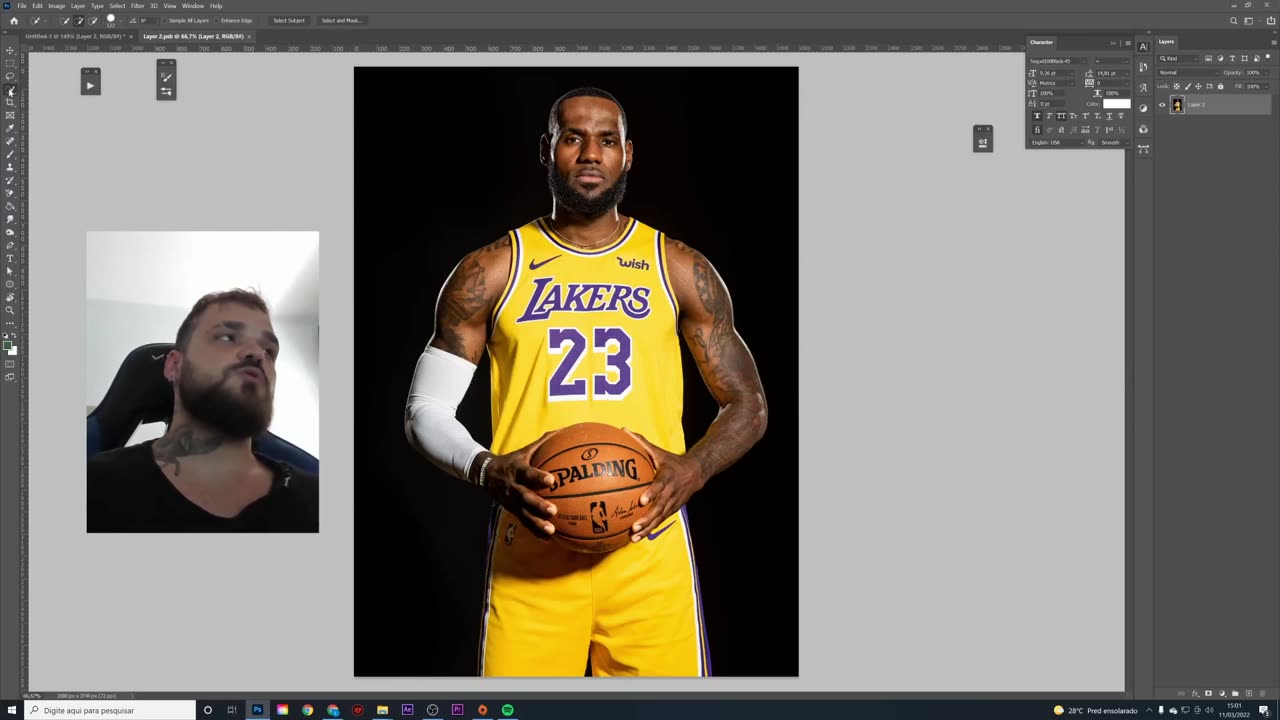Enable Sample All Layers checkbox
This screenshot has height=720, width=1280.
coord(165,20)
